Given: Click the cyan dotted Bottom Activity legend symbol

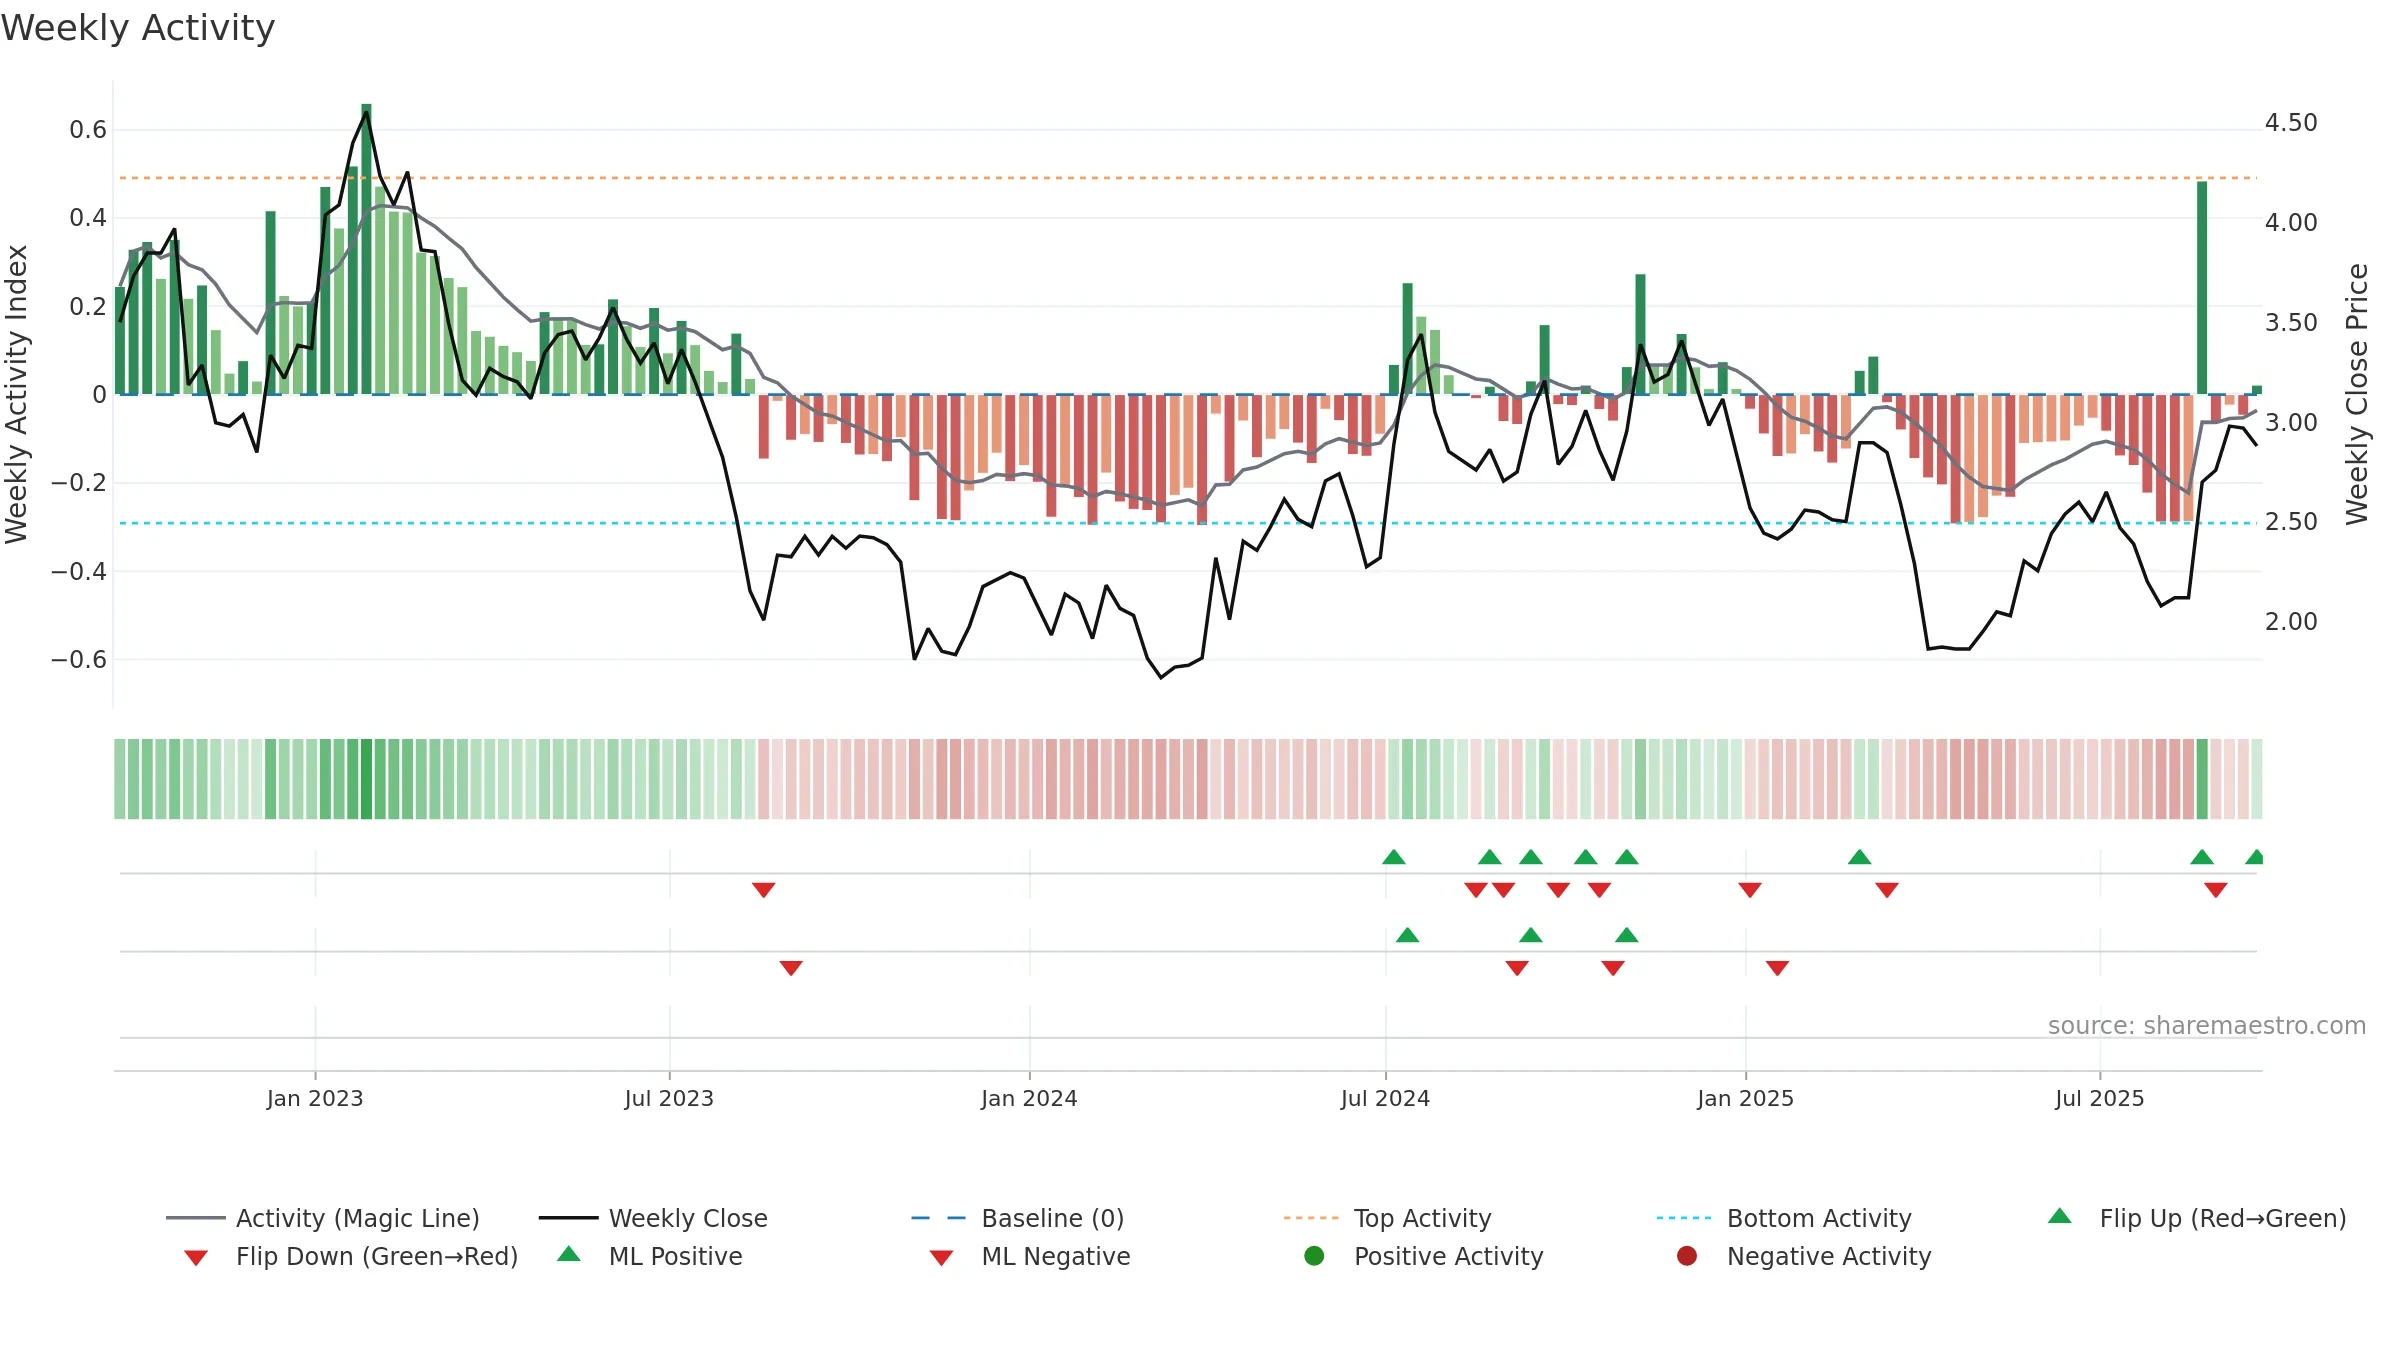Looking at the screenshot, I should (1684, 1218).
